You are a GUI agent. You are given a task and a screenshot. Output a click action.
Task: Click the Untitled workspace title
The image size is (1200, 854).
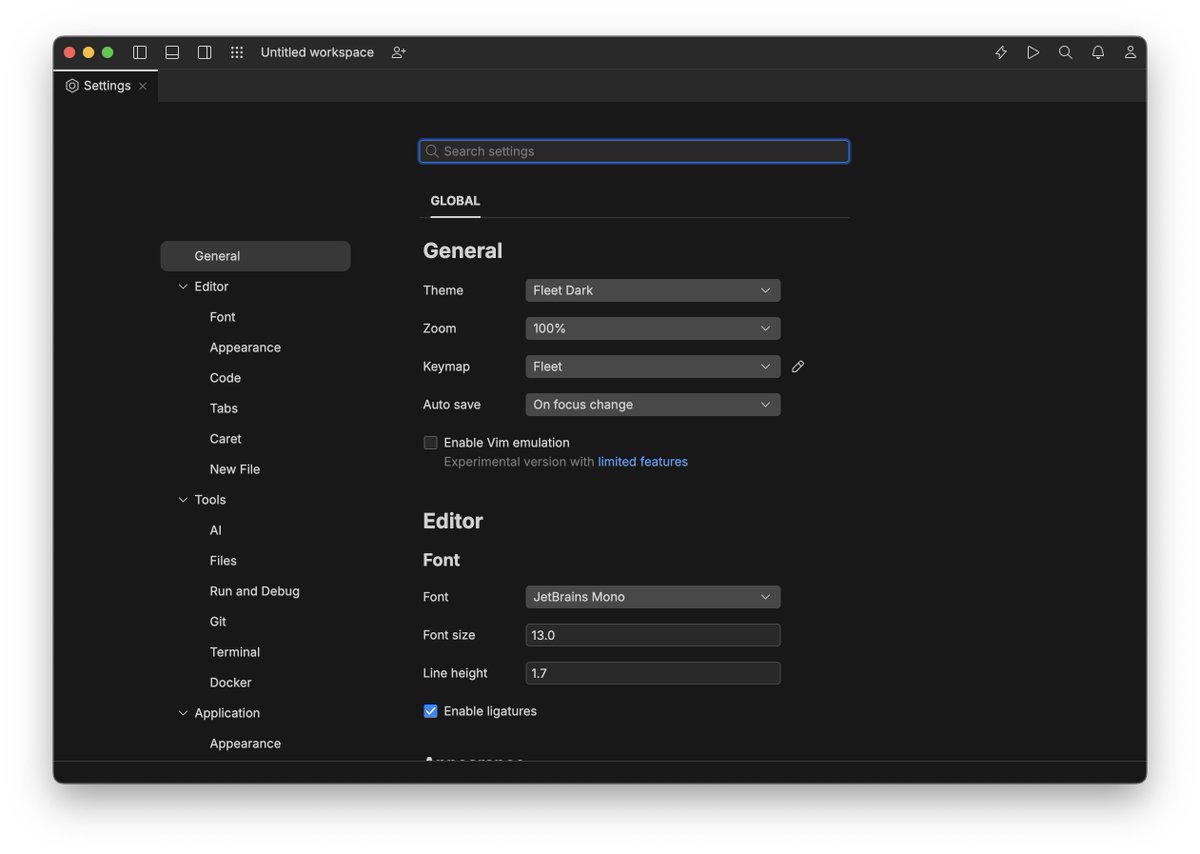[317, 52]
